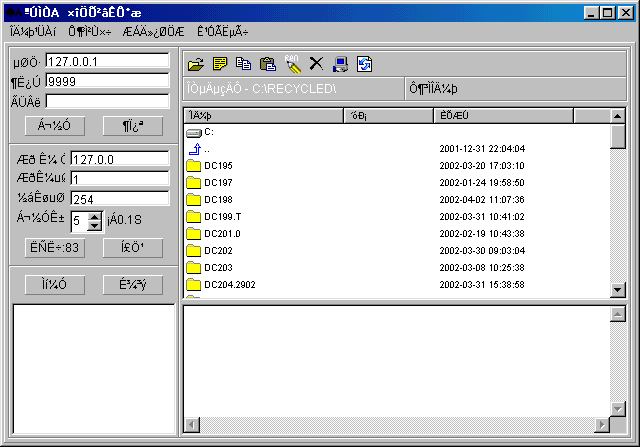
Task: Open the 'ÆÁÄ»¿ØÖÆ' menu in the menu bar
Action: click(153, 31)
